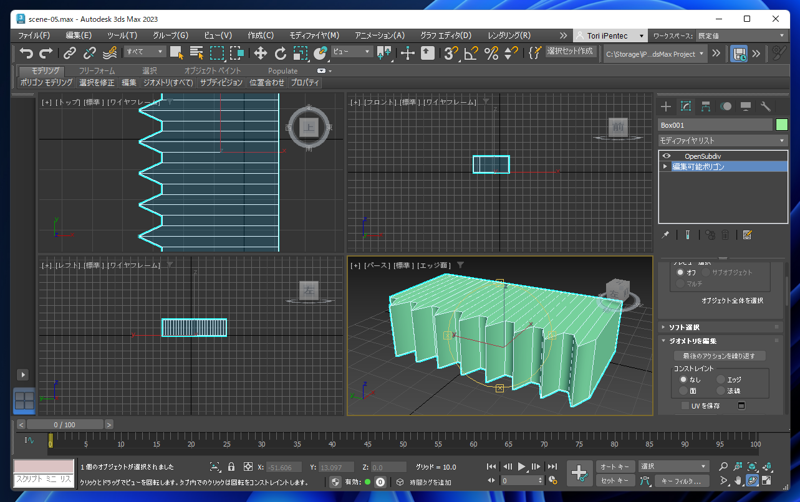800x502 pixels.
Task: Collapse the ジオメトリを編集 rollout
Action: click(x=693, y=341)
